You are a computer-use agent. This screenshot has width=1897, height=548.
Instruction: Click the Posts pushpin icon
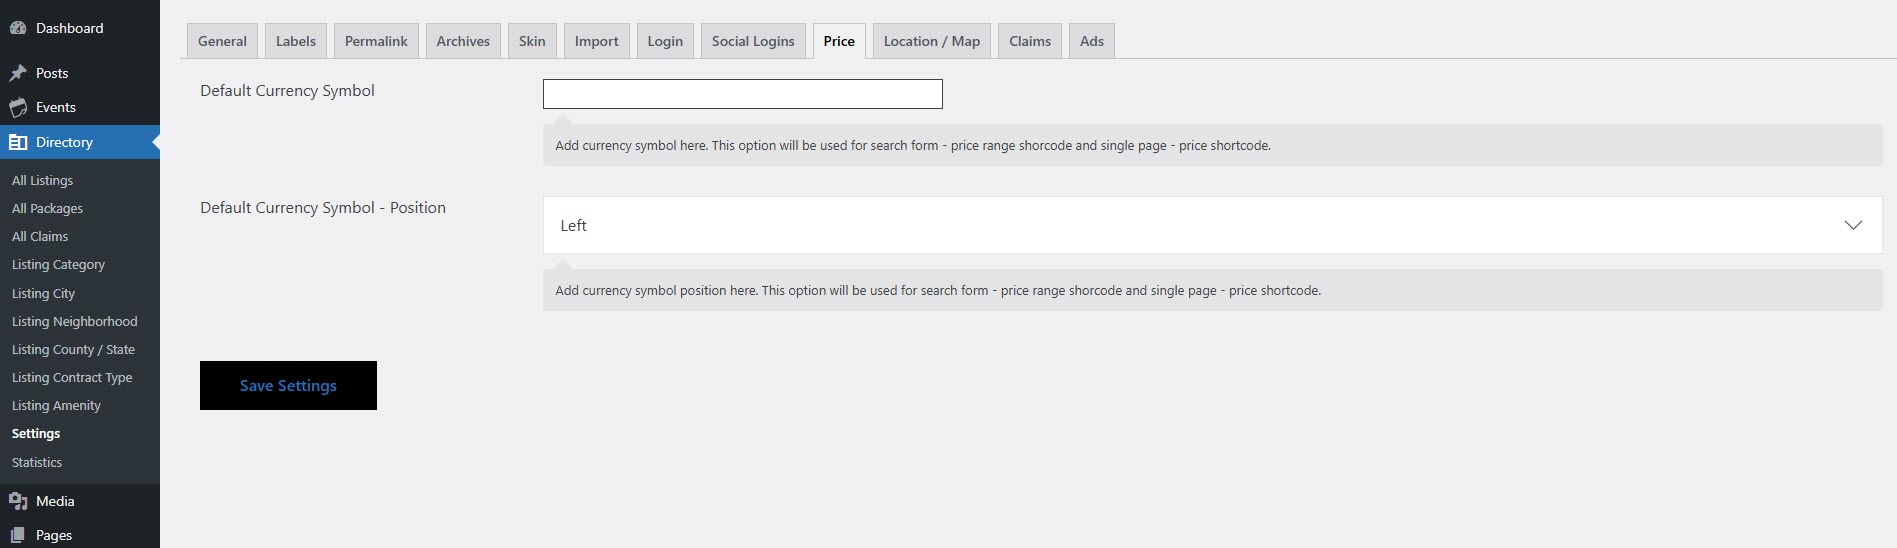[18, 73]
